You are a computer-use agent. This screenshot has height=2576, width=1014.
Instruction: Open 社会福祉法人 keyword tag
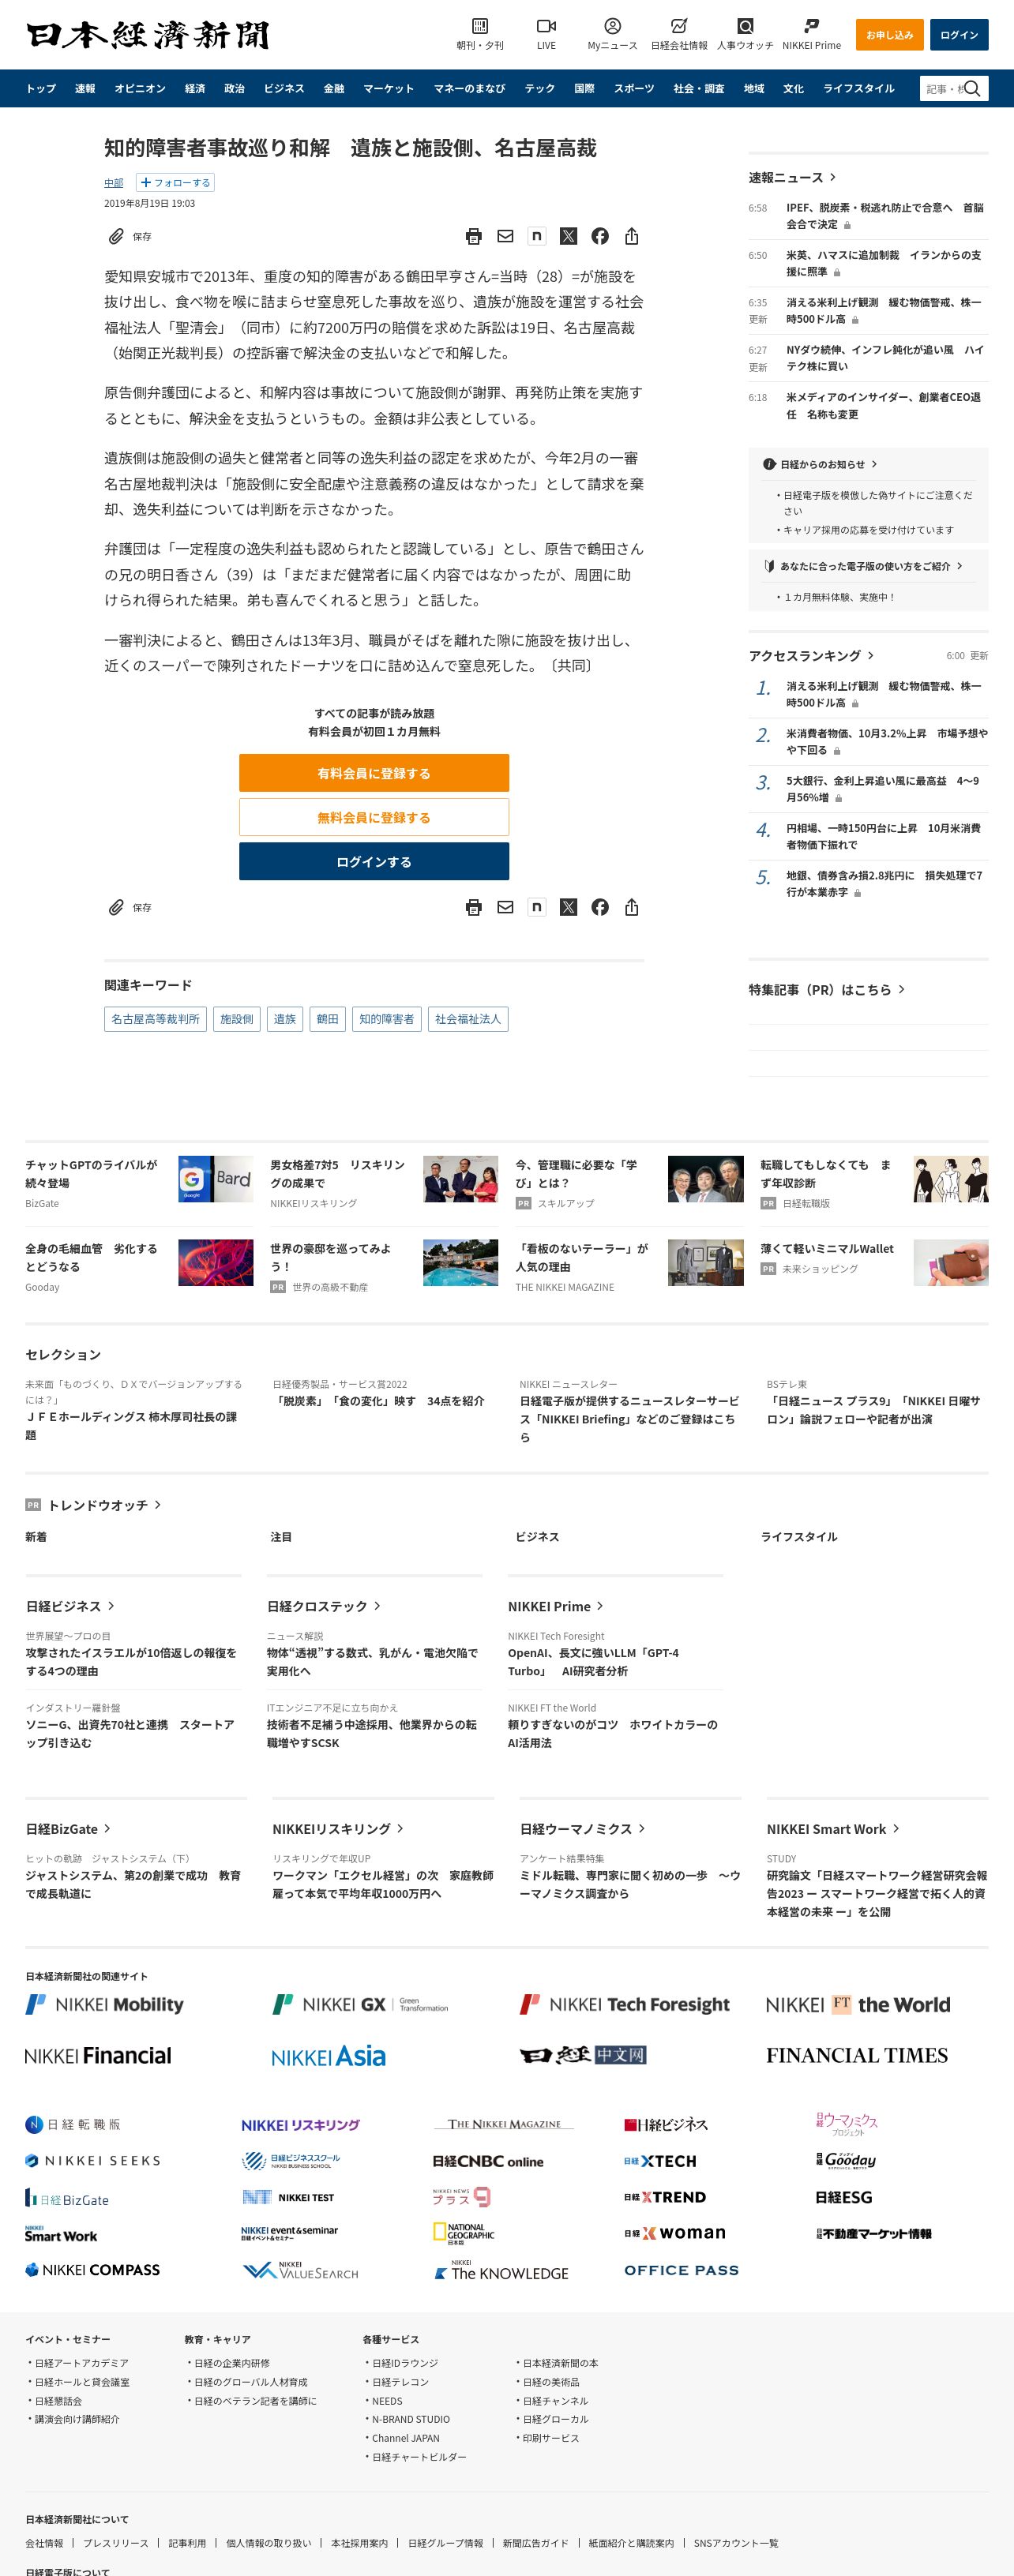tap(468, 1019)
